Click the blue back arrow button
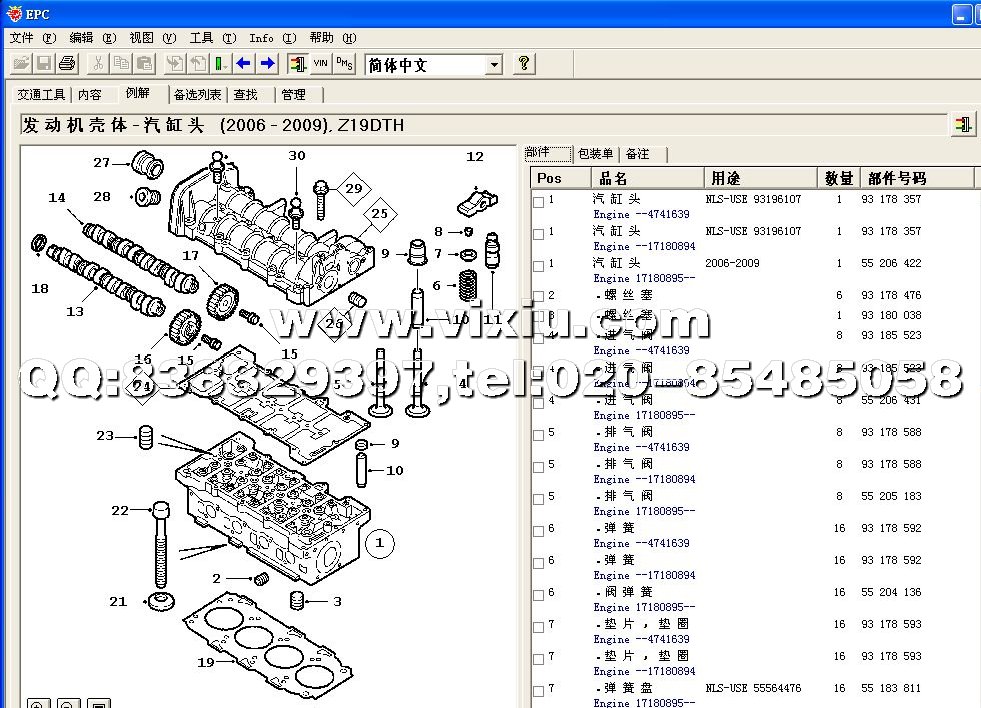 [243, 64]
